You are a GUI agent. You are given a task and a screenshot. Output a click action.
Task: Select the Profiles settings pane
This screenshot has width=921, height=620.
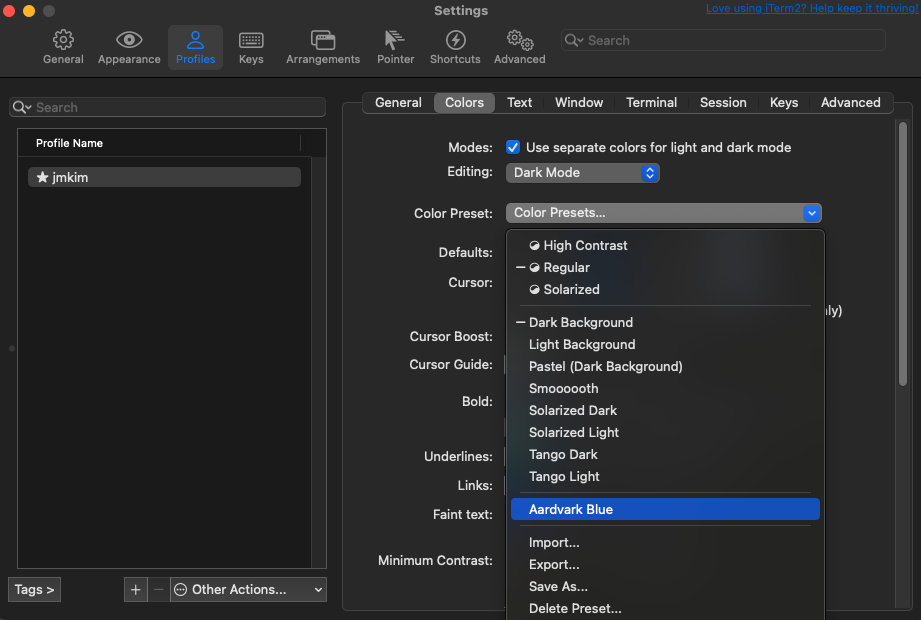pos(196,47)
